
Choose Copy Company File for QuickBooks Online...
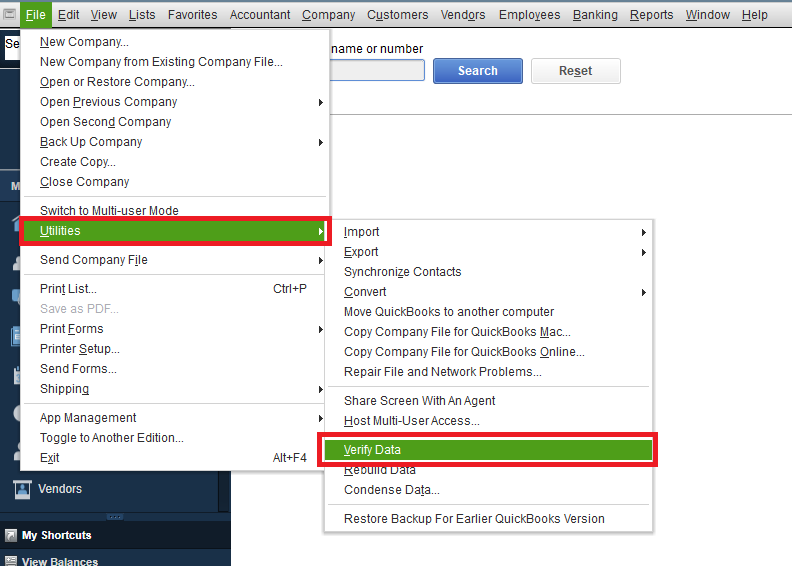[488, 352]
